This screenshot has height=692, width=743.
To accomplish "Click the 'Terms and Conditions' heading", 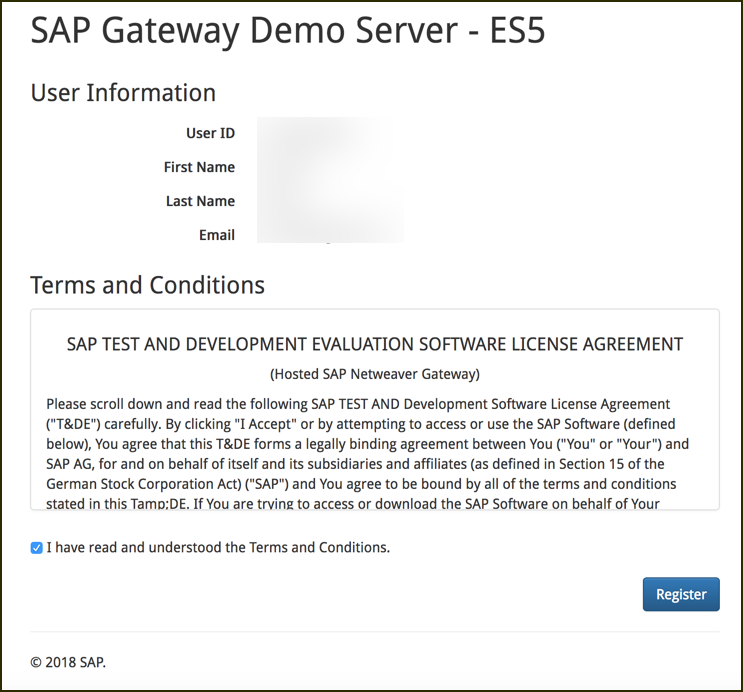I will pyautogui.click(x=147, y=285).
